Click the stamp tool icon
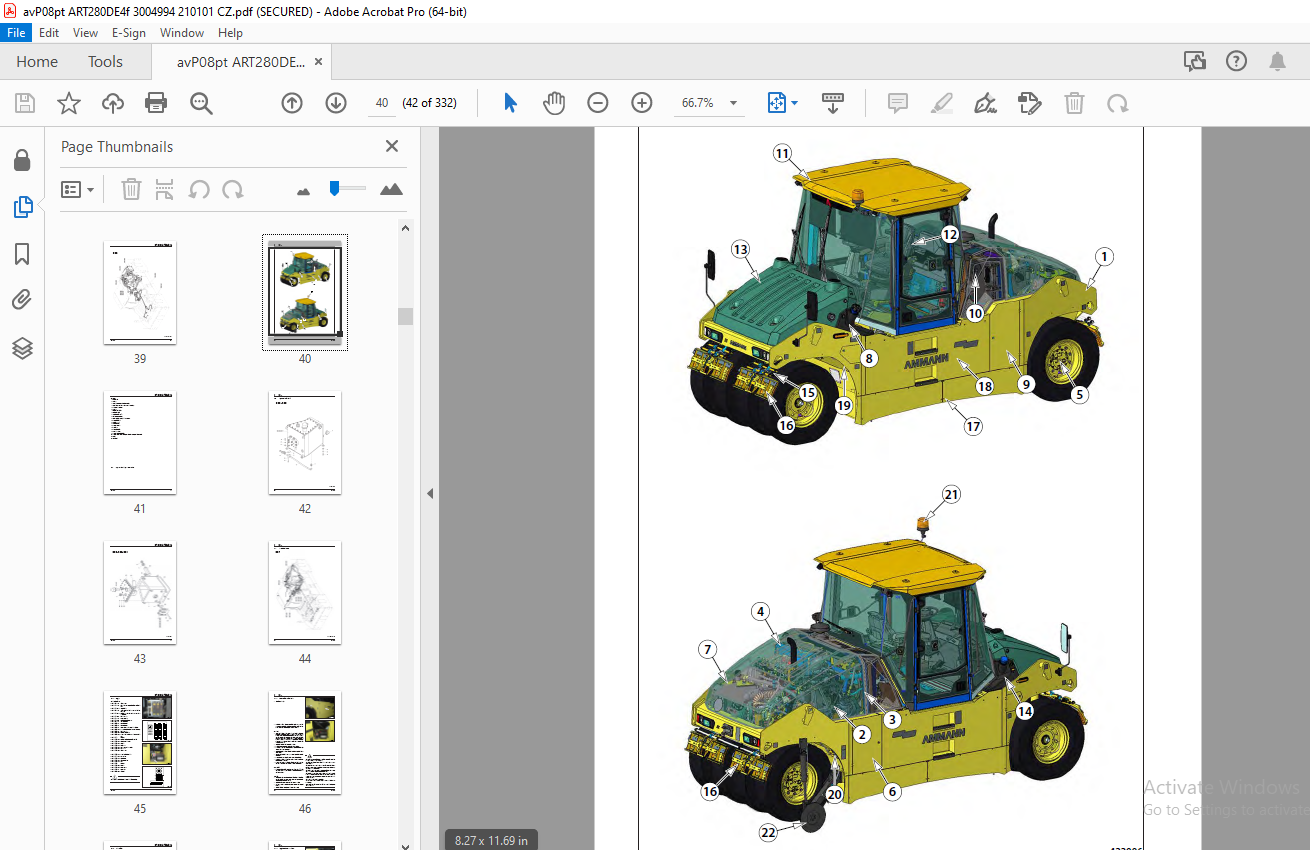1310x850 pixels. point(1030,103)
